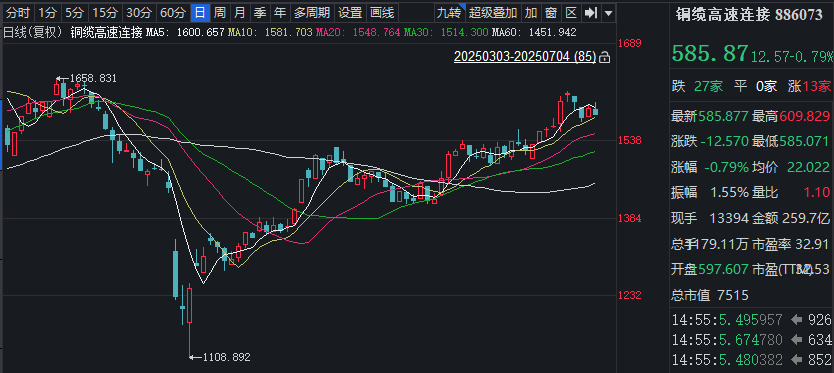This screenshot has height=373, width=834.
Task: Click the MA10: 1581.703 indicator label
Action: coord(270,32)
